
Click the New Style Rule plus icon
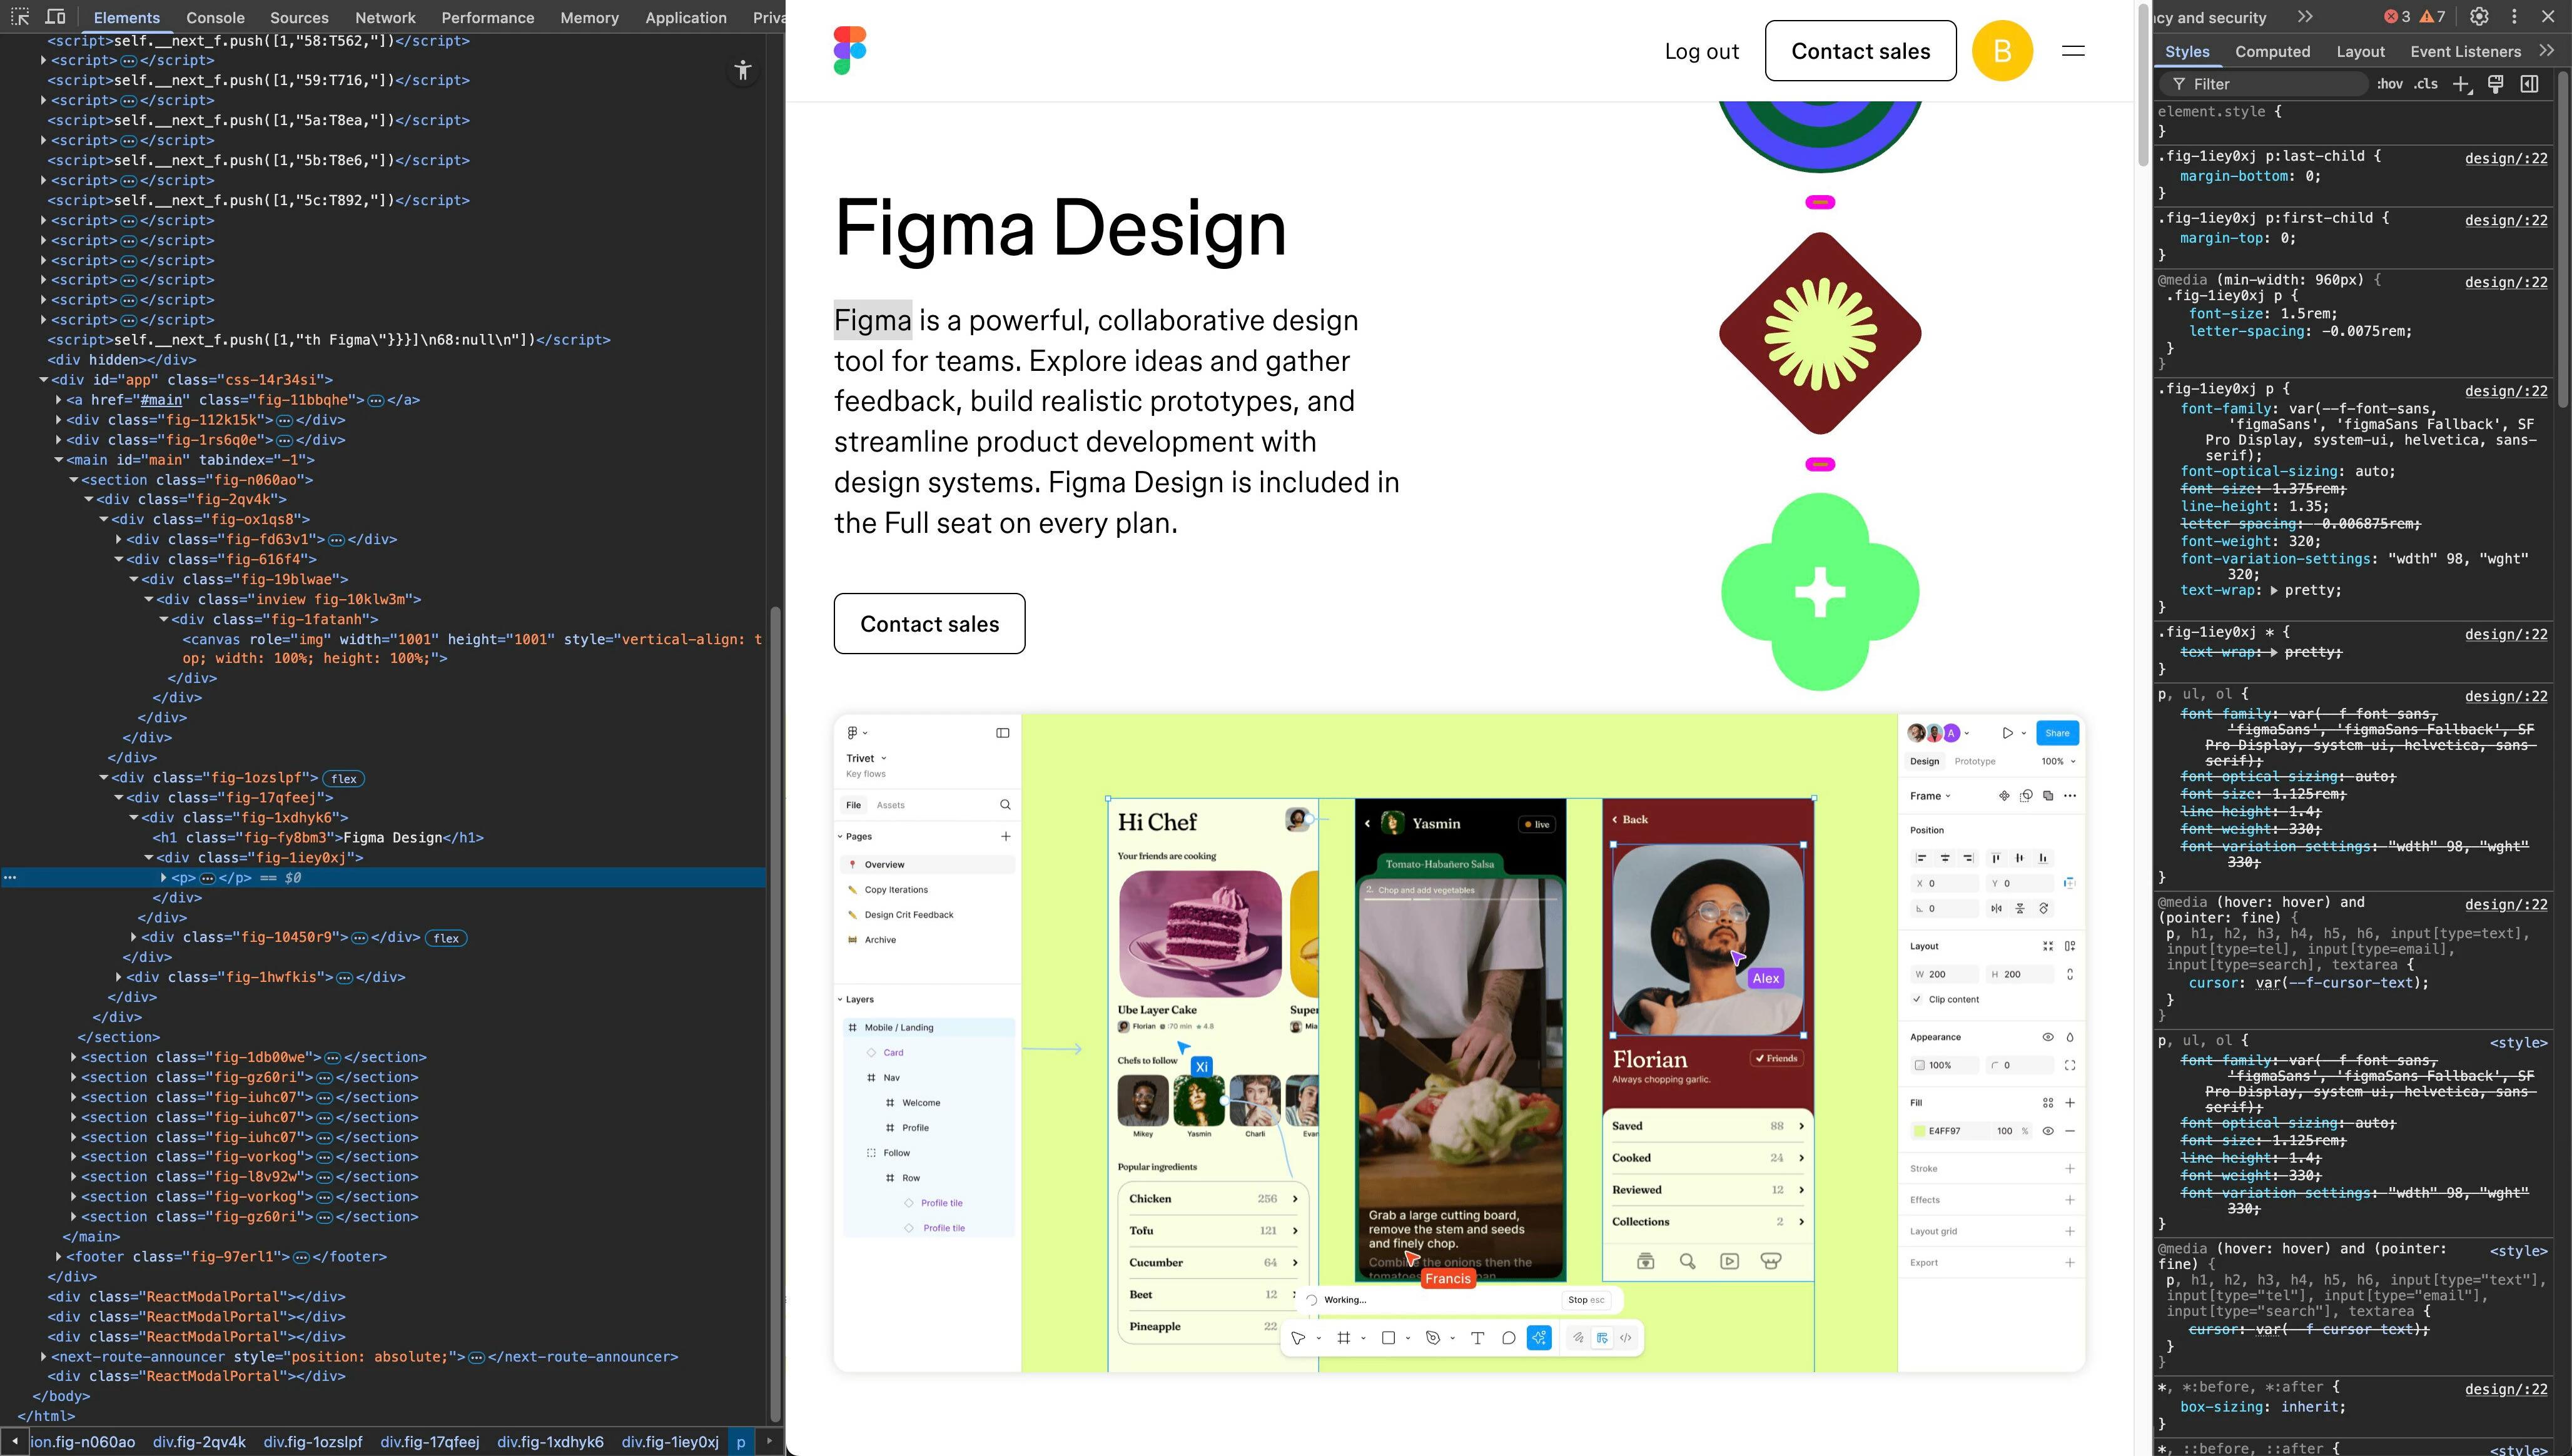point(2462,84)
